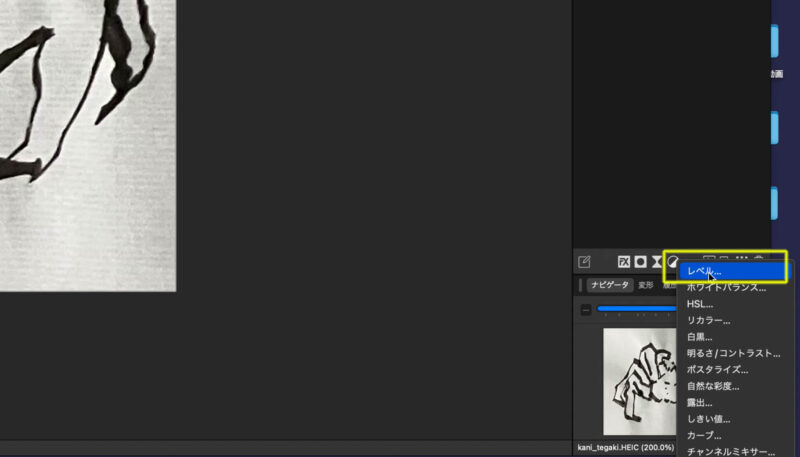The width and height of the screenshot is (800, 457).
Task: Open the 動画 folder on the desktop
Action: 775,44
